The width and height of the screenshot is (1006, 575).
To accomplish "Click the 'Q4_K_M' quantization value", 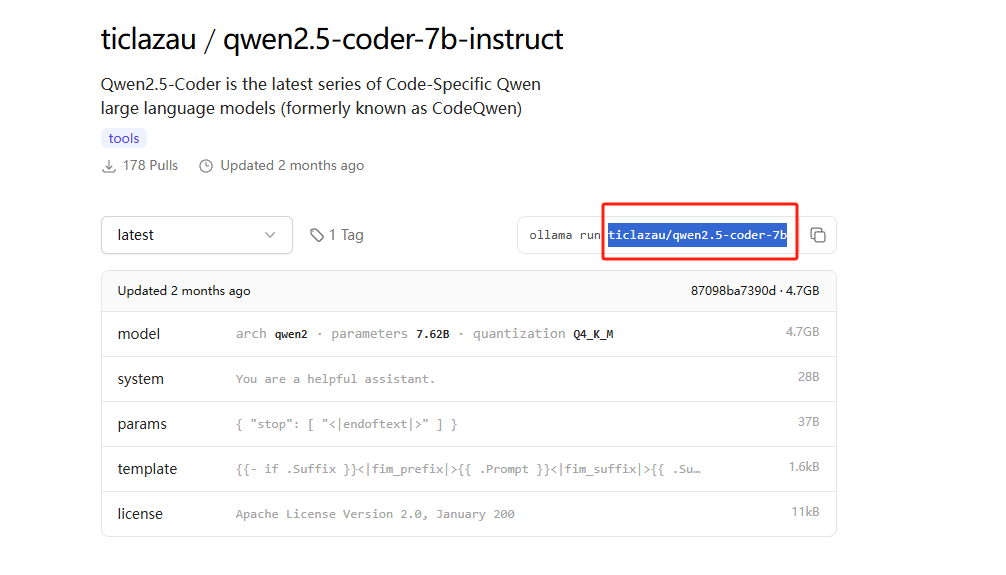I will coord(593,334).
